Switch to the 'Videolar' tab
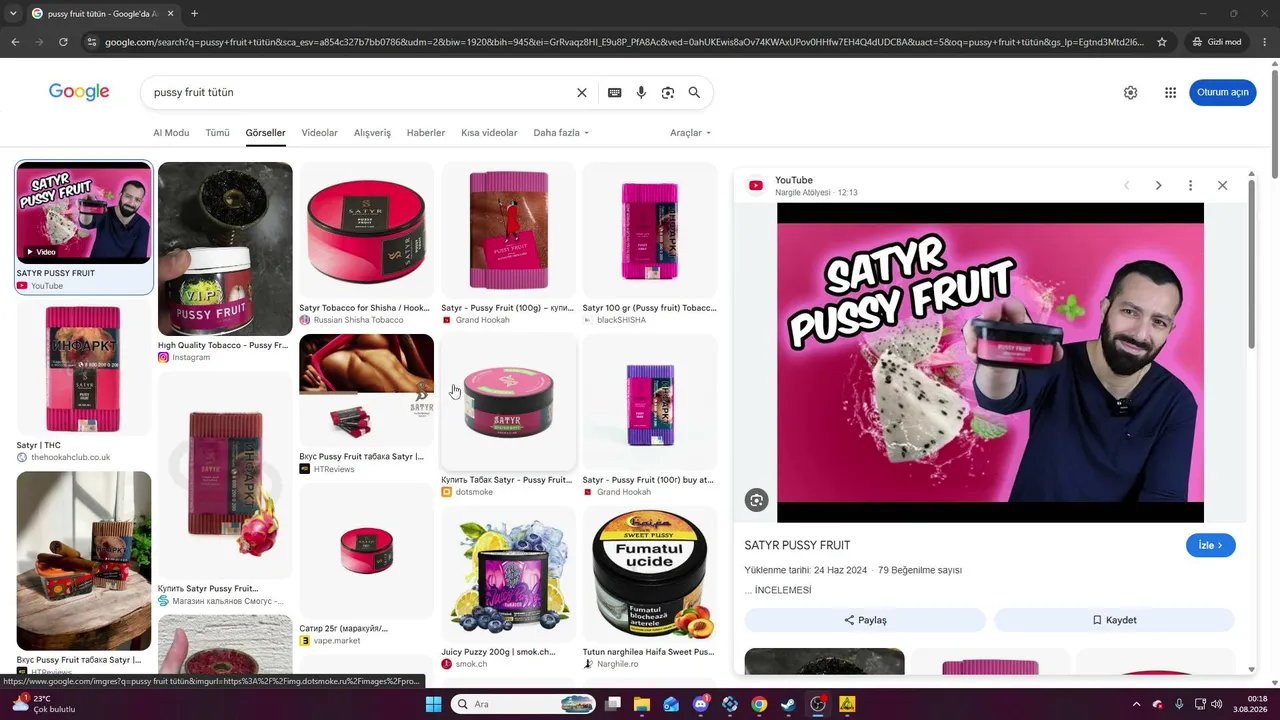Image resolution: width=1280 pixels, height=720 pixels. tap(320, 133)
